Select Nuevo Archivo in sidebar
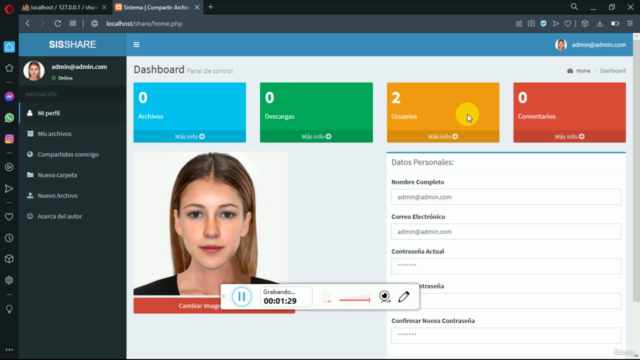This screenshot has height=360, width=640. [73, 196]
